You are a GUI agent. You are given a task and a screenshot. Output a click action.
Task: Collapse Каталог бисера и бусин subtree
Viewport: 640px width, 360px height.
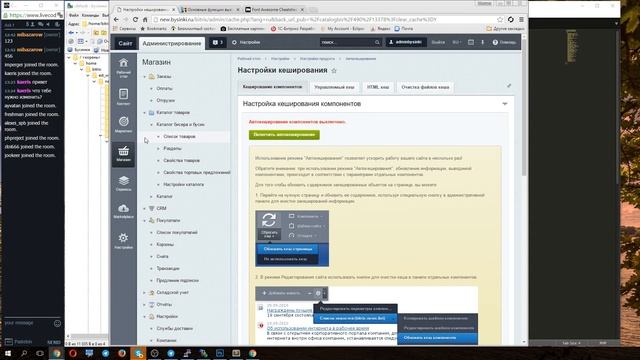(x=151, y=125)
